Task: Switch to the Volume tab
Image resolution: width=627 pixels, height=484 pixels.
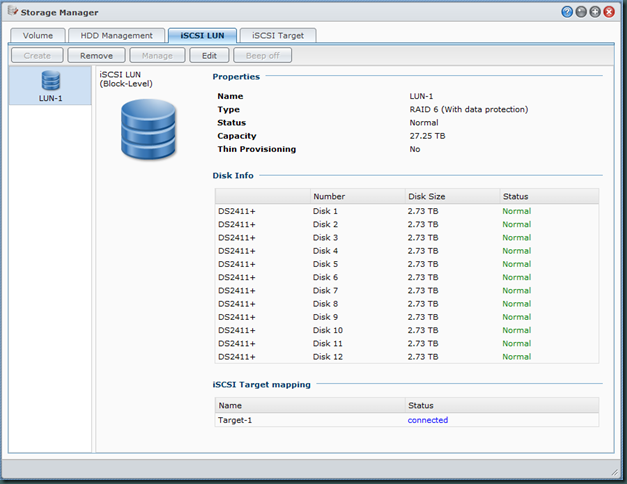Action: pos(38,35)
